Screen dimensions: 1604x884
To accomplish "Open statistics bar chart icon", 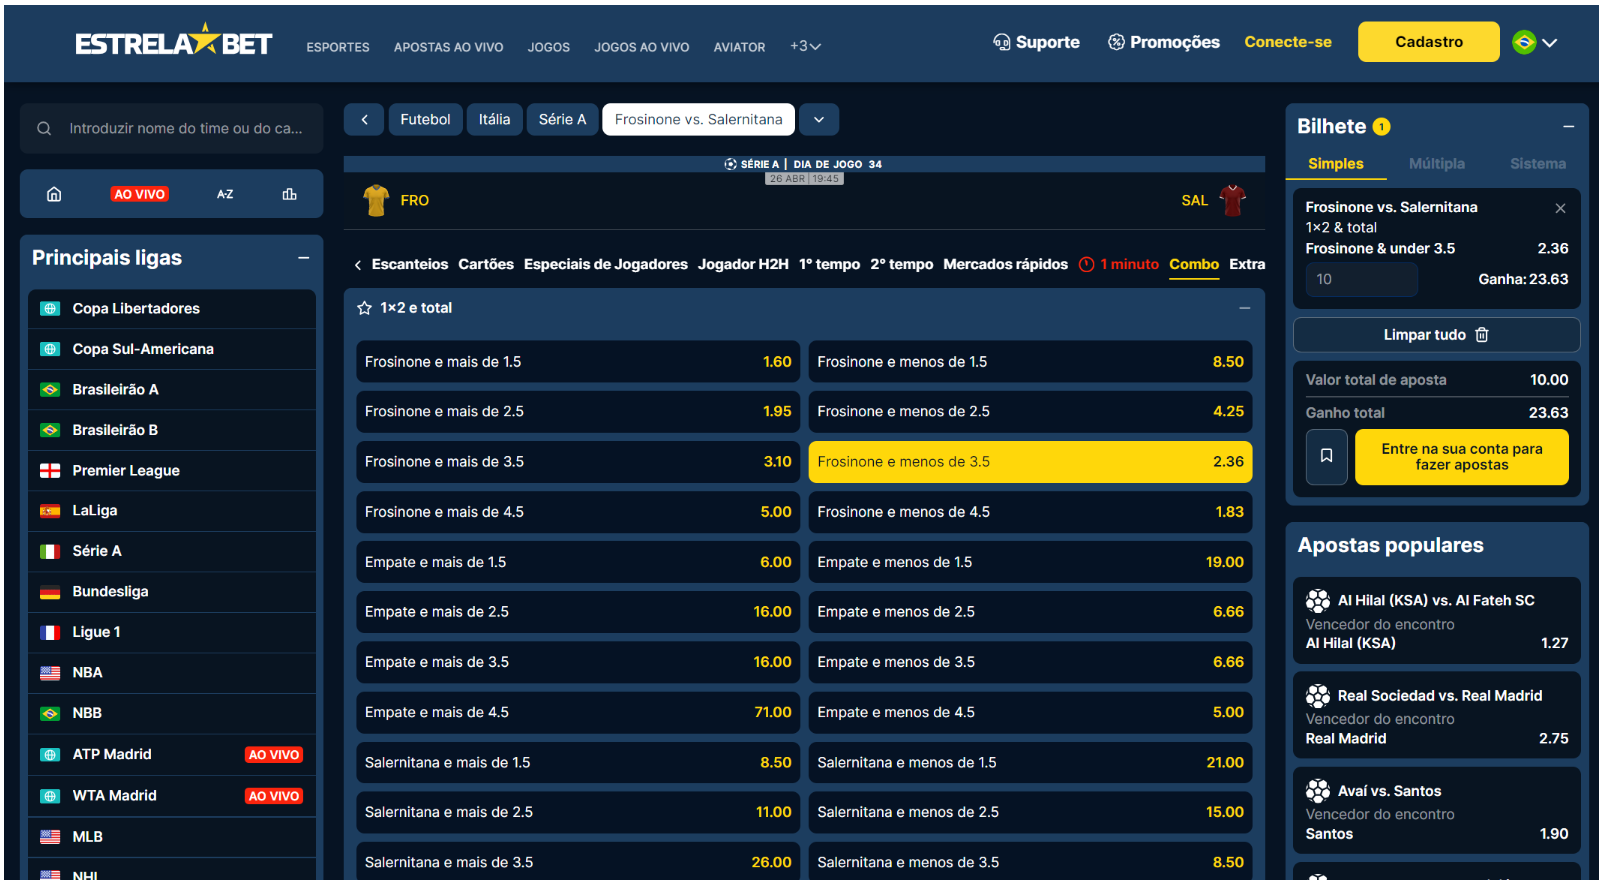I will coord(290,194).
